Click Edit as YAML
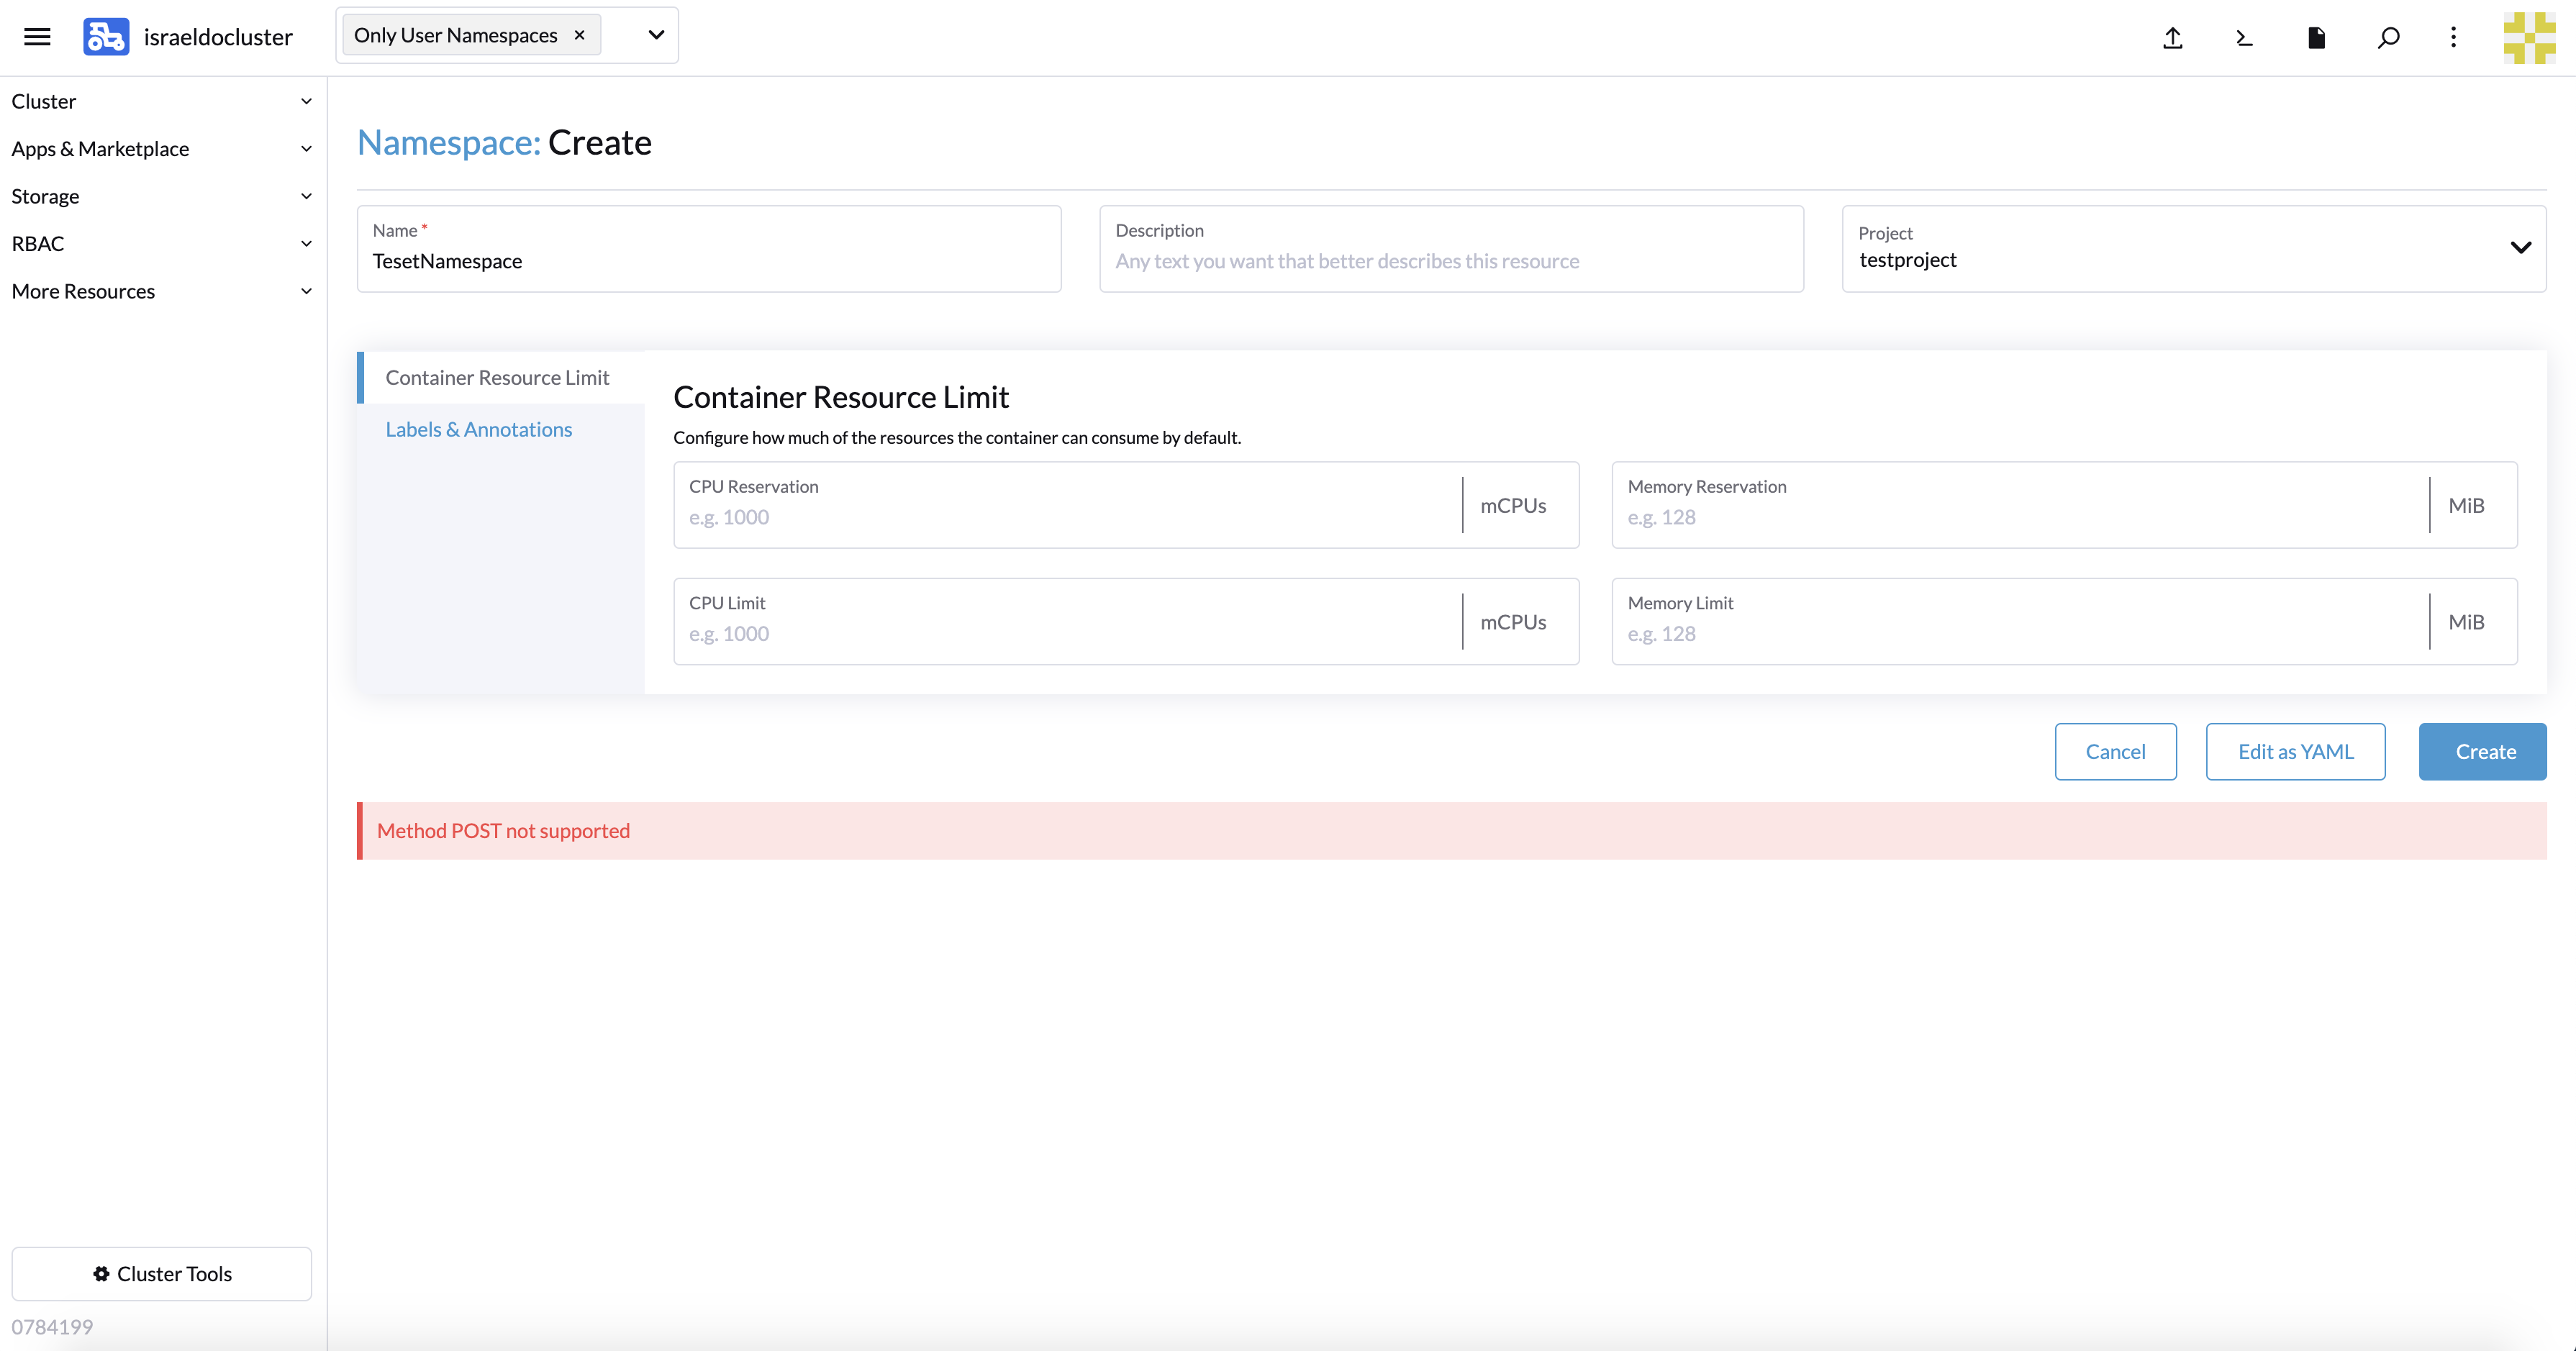This screenshot has width=2576, height=1351. click(x=2295, y=751)
